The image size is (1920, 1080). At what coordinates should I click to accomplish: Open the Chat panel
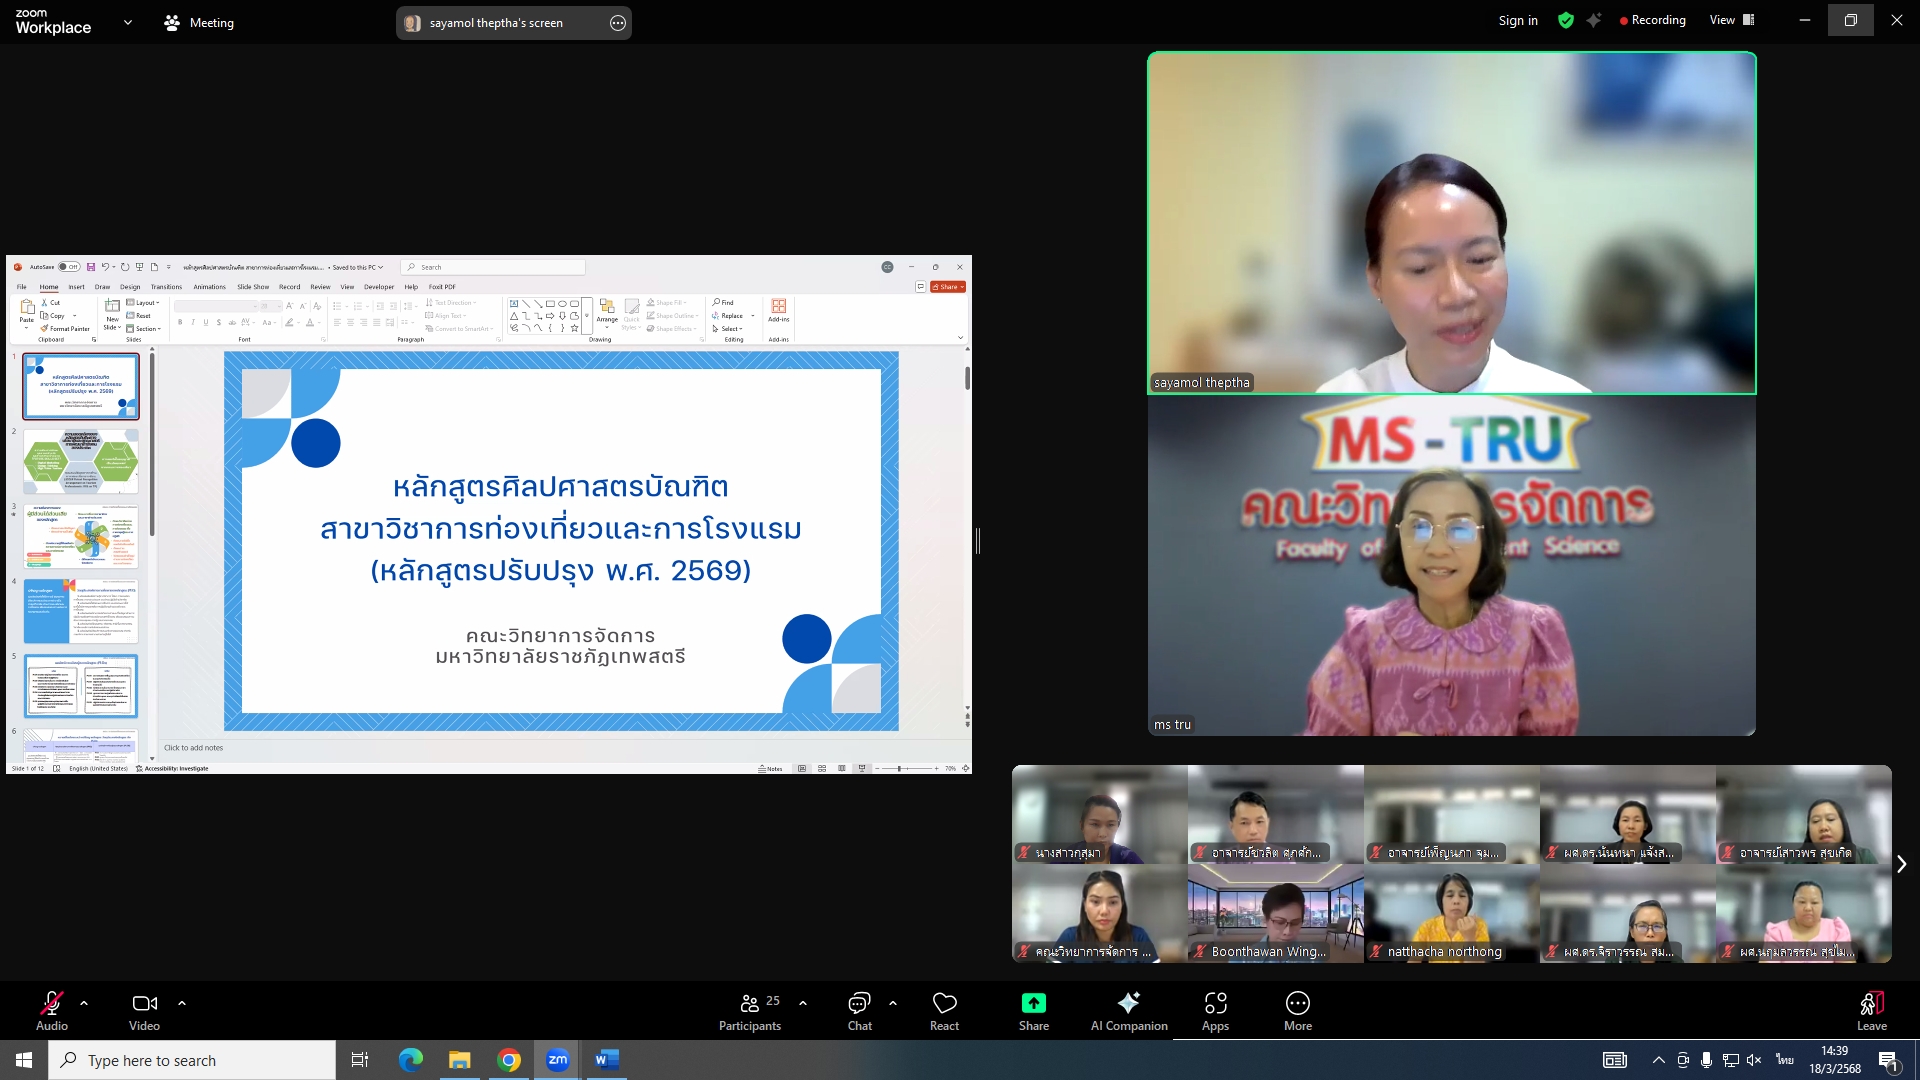click(x=859, y=1004)
